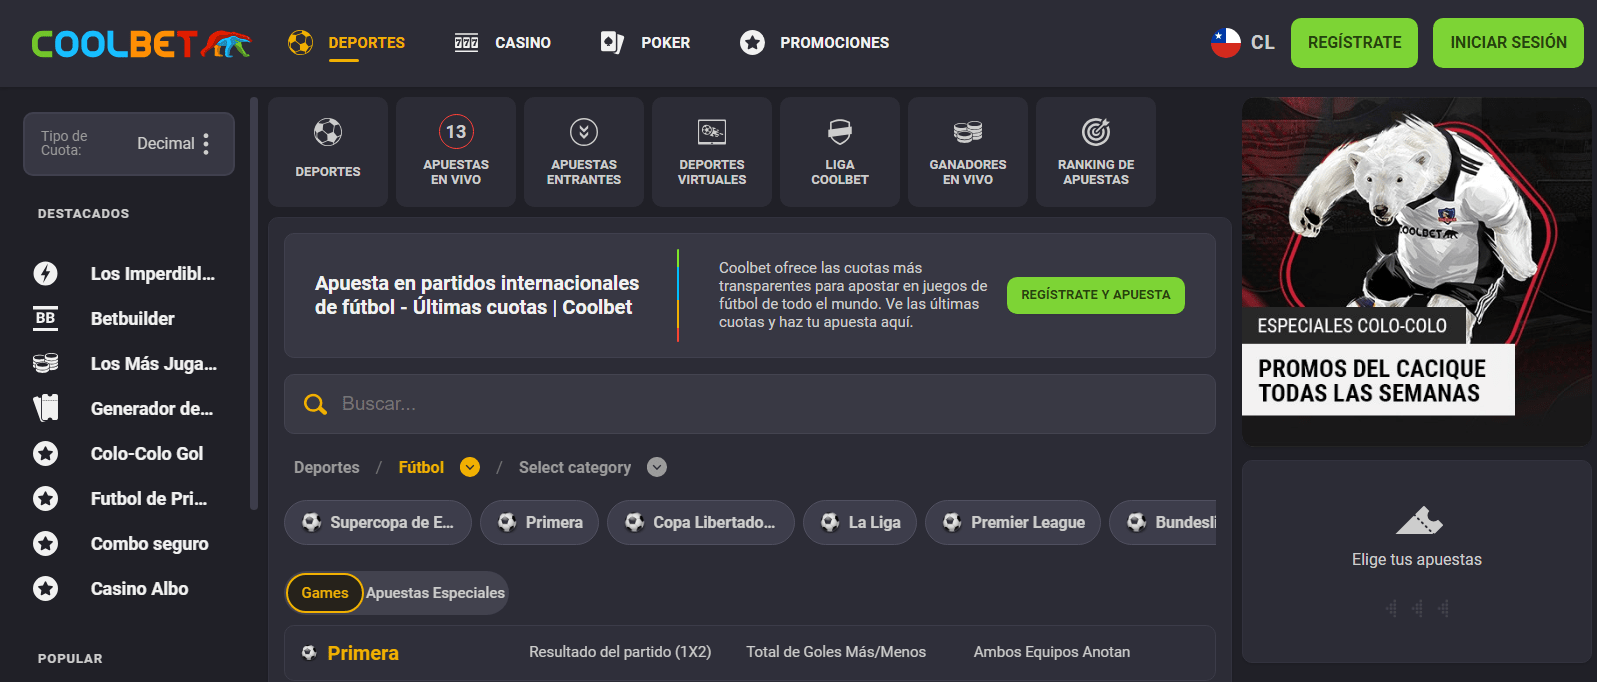Open the Deportes soccer ball tile
The image size is (1597, 682).
[328, 152]
